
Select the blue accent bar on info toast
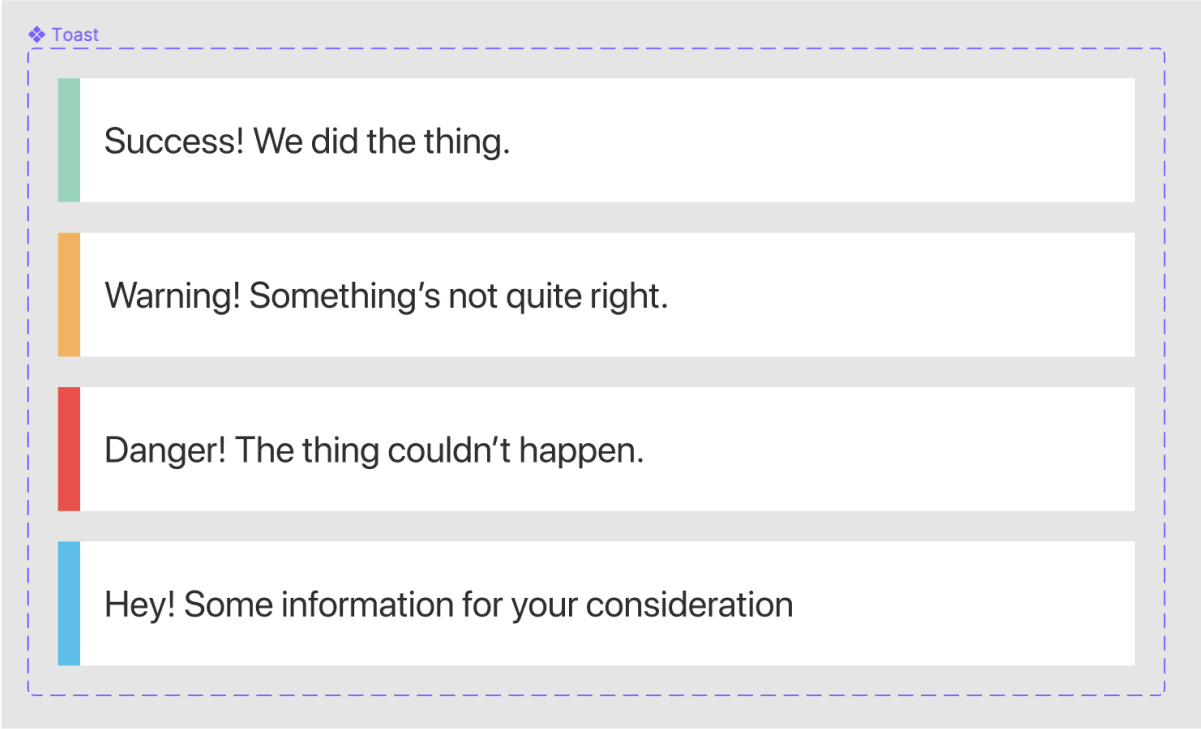coord(69,603)
